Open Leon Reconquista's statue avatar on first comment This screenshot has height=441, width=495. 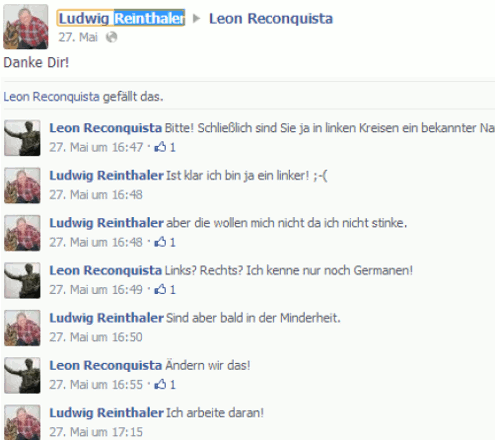pos(22,138)
